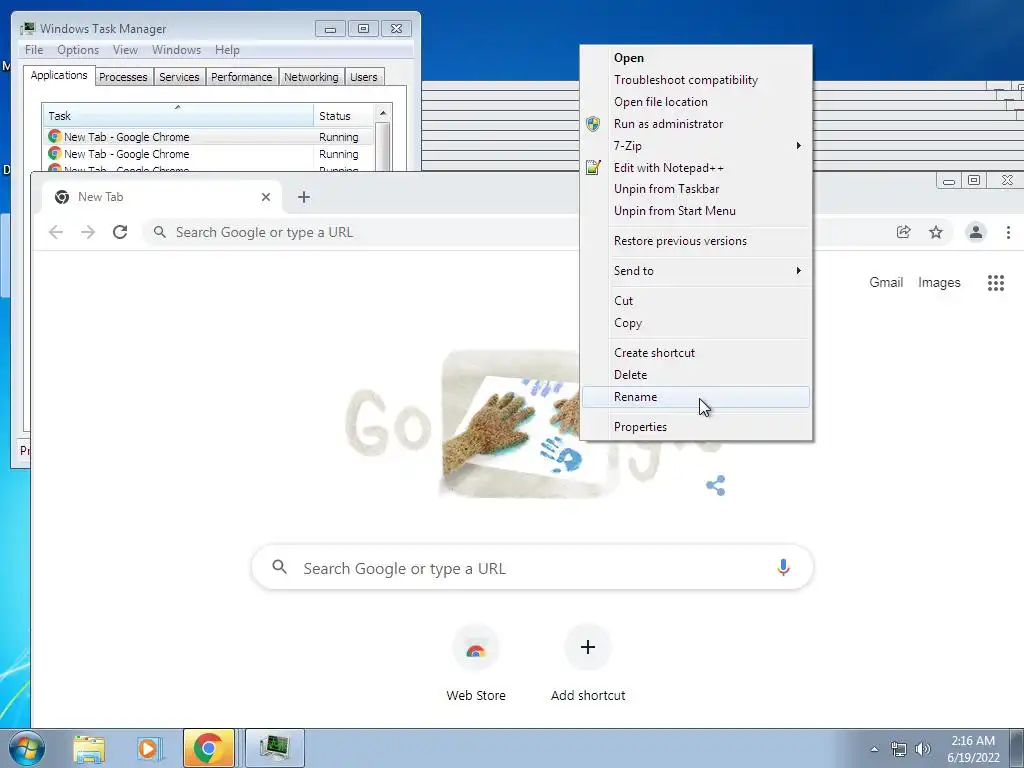
Task: Open the Web Store shortcut icon
Action: point(476,648)
